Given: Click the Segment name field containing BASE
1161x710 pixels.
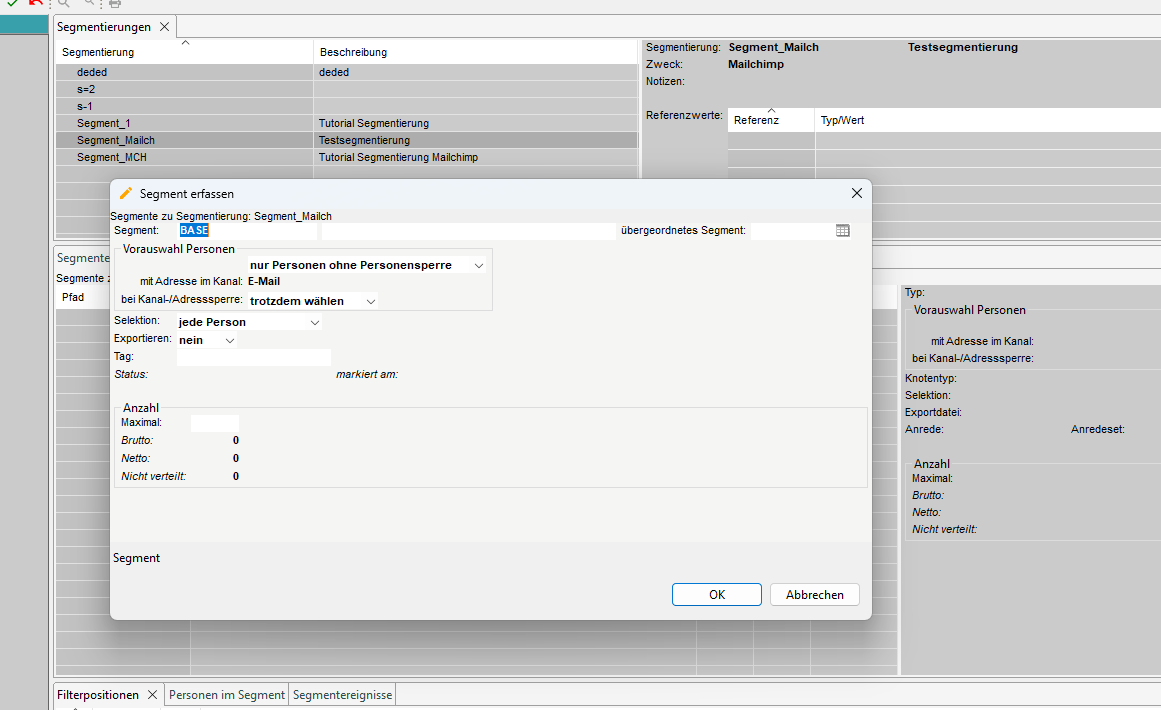Looking at the screenshot, I should tap(246, 231).
